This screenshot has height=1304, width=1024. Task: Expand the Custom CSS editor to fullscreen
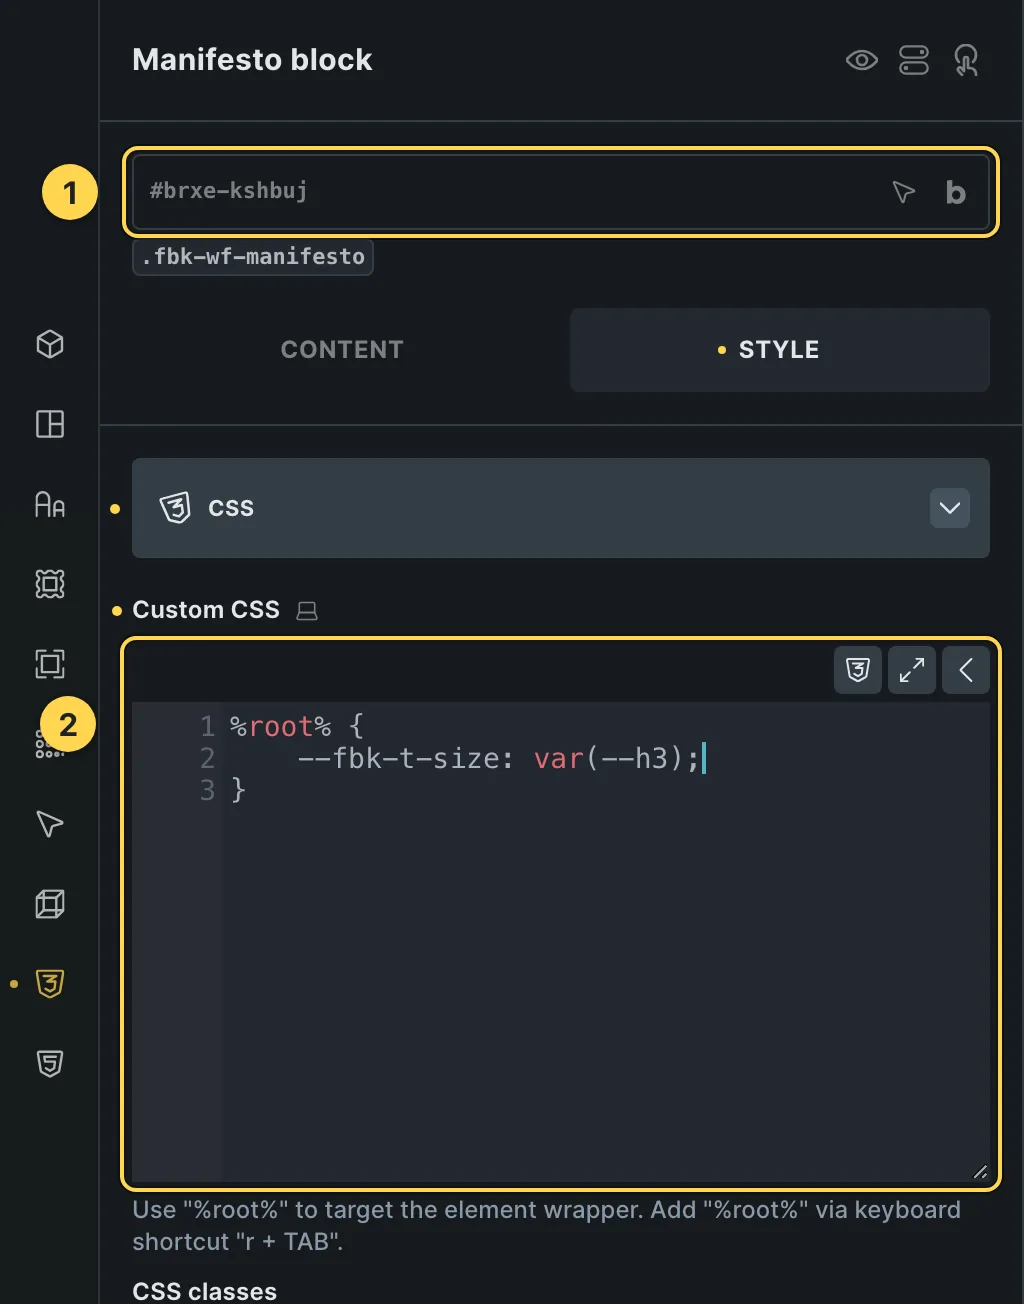[912, 670]
